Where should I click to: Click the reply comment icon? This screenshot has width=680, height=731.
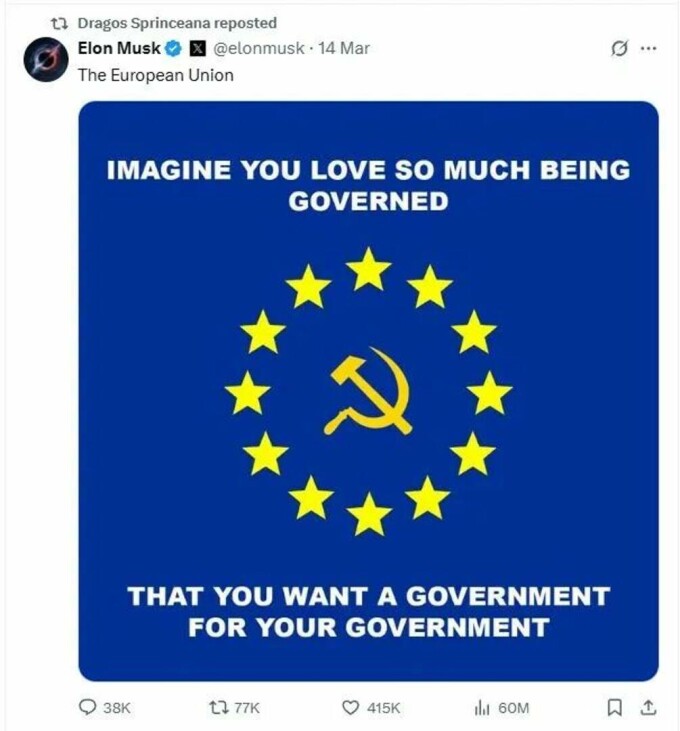click(87, 707)
